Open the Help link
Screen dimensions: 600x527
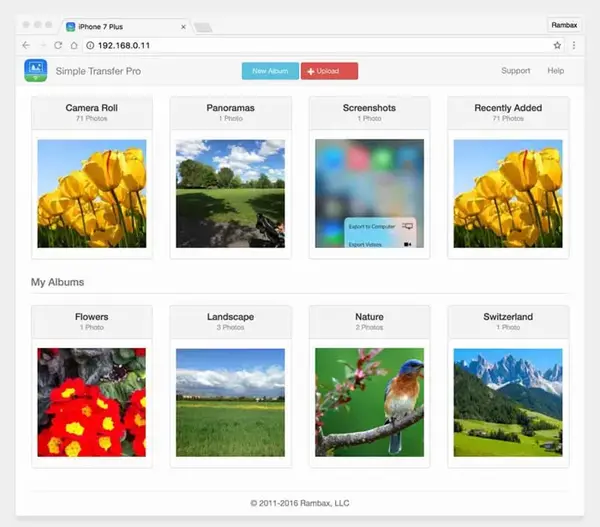click(x=556, y=70)
